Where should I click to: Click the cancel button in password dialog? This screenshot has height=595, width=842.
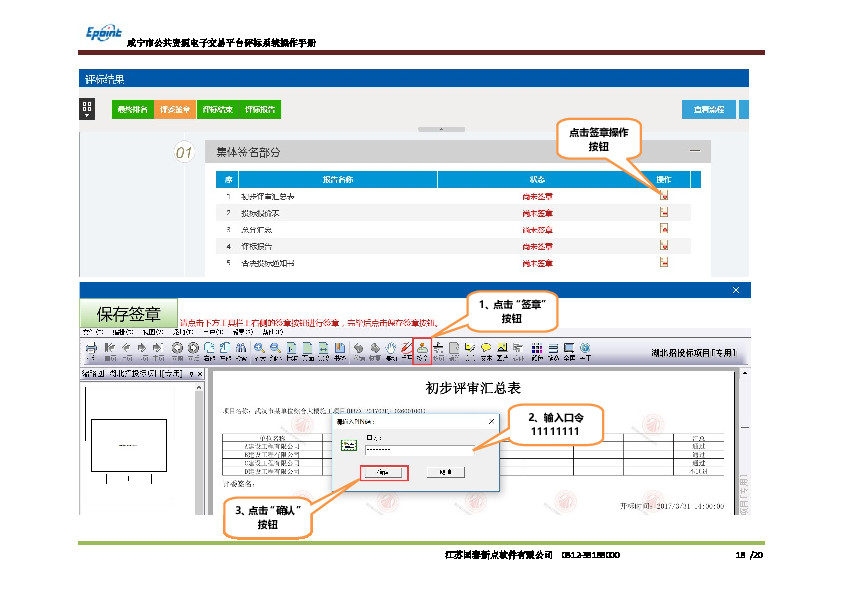tap(445, 471)
